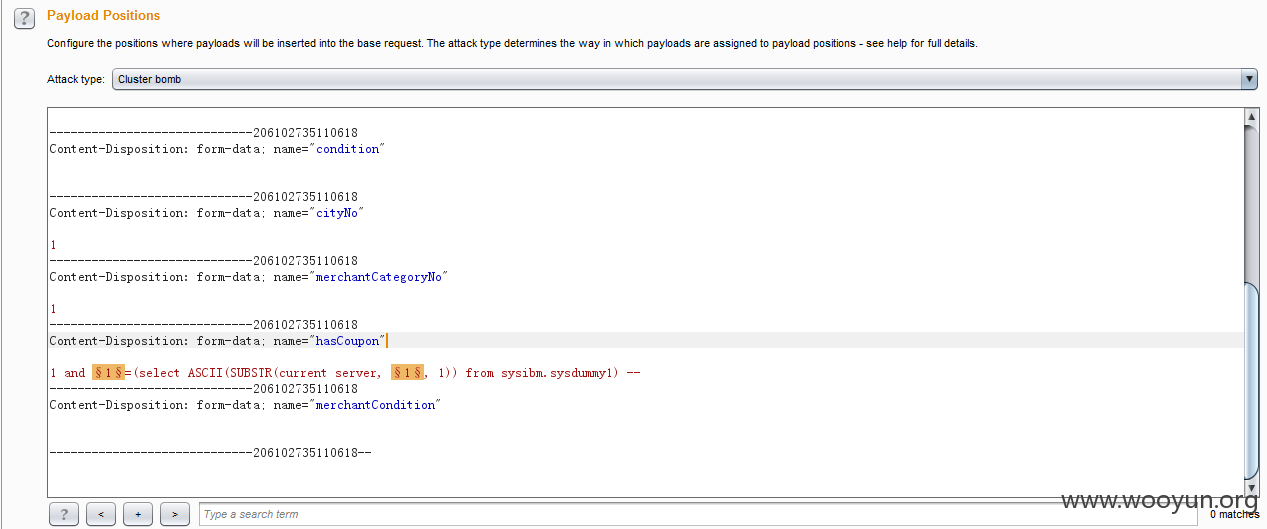Viewport: 1267px width, 529px height.
Task: Click the '0 matches' search result label
Action: click(1235, 514)
